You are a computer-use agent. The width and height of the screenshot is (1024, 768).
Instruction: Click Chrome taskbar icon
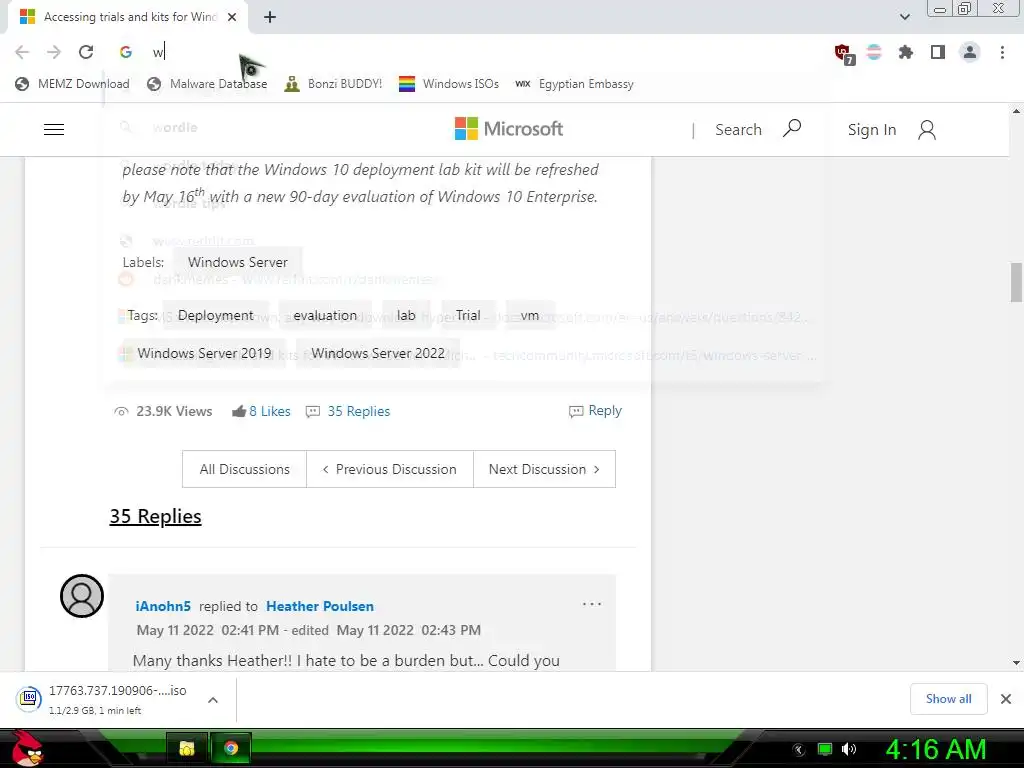click(231, 748)
